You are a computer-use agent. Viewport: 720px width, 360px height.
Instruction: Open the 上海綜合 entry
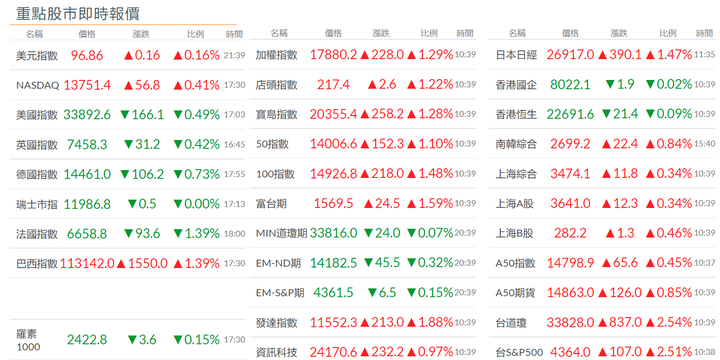516,174
